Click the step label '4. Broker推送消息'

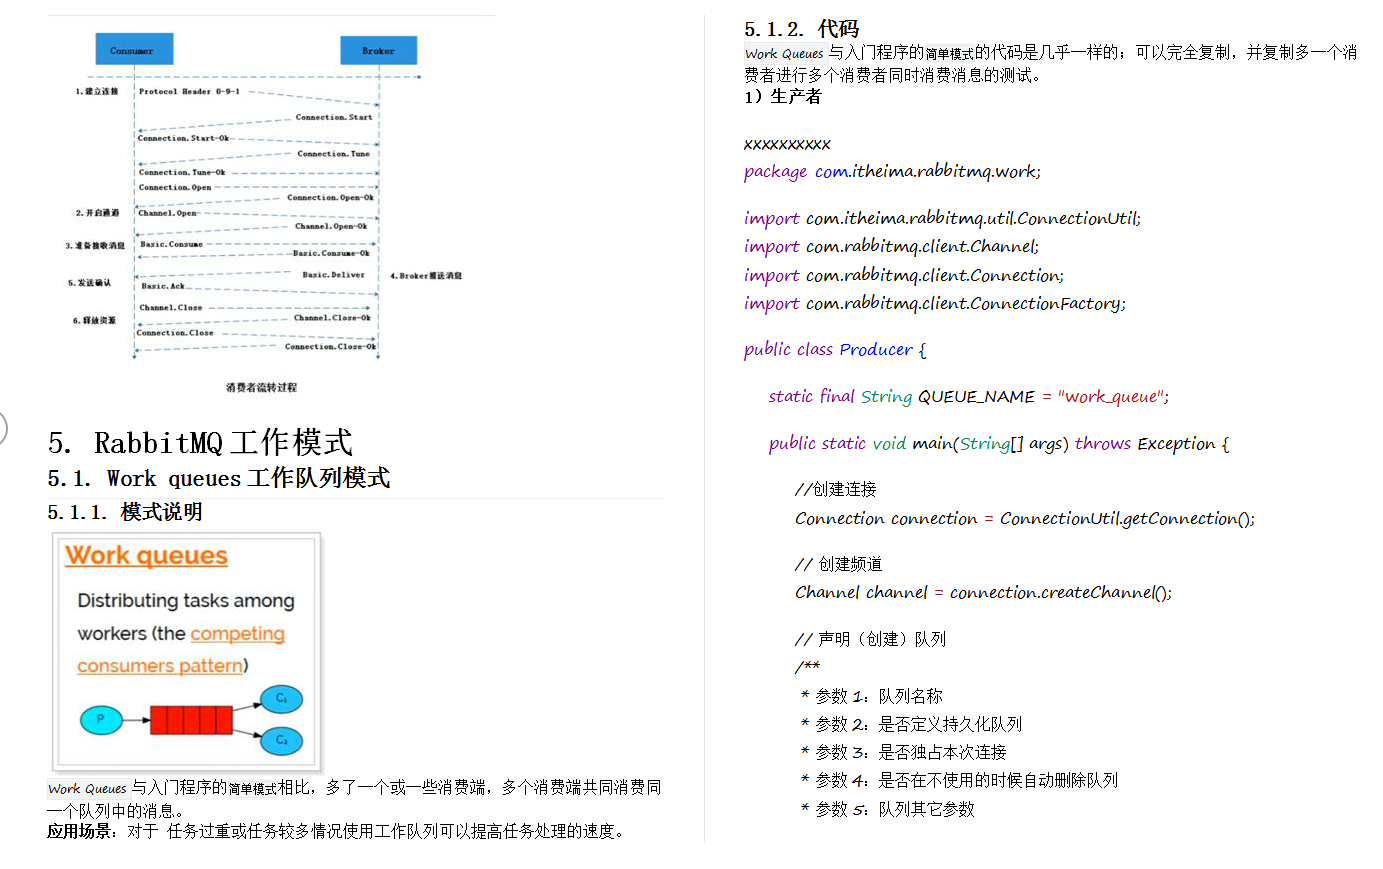426,275
